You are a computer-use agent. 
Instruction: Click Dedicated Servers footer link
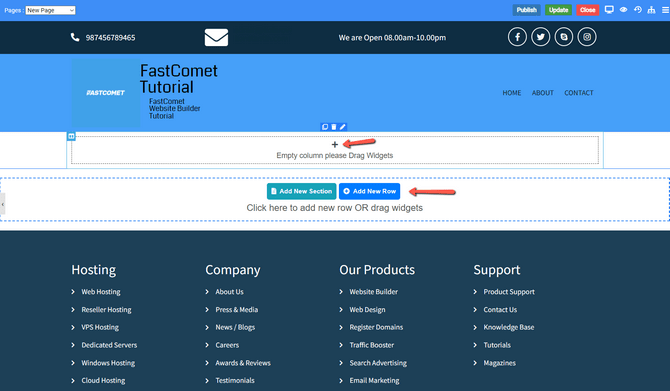pos(109,345)
